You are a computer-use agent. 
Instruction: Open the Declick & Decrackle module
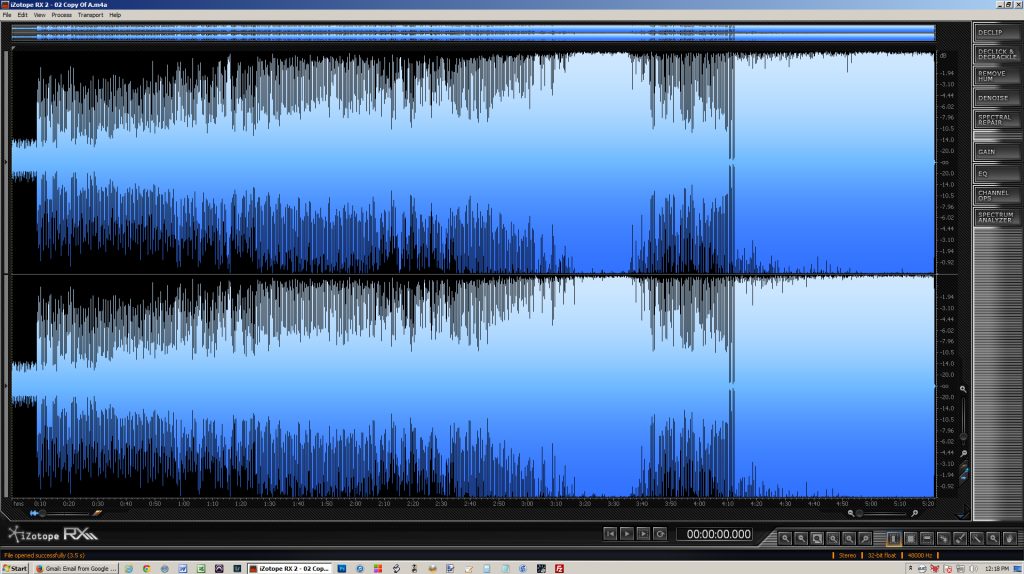tap(997, 54)
